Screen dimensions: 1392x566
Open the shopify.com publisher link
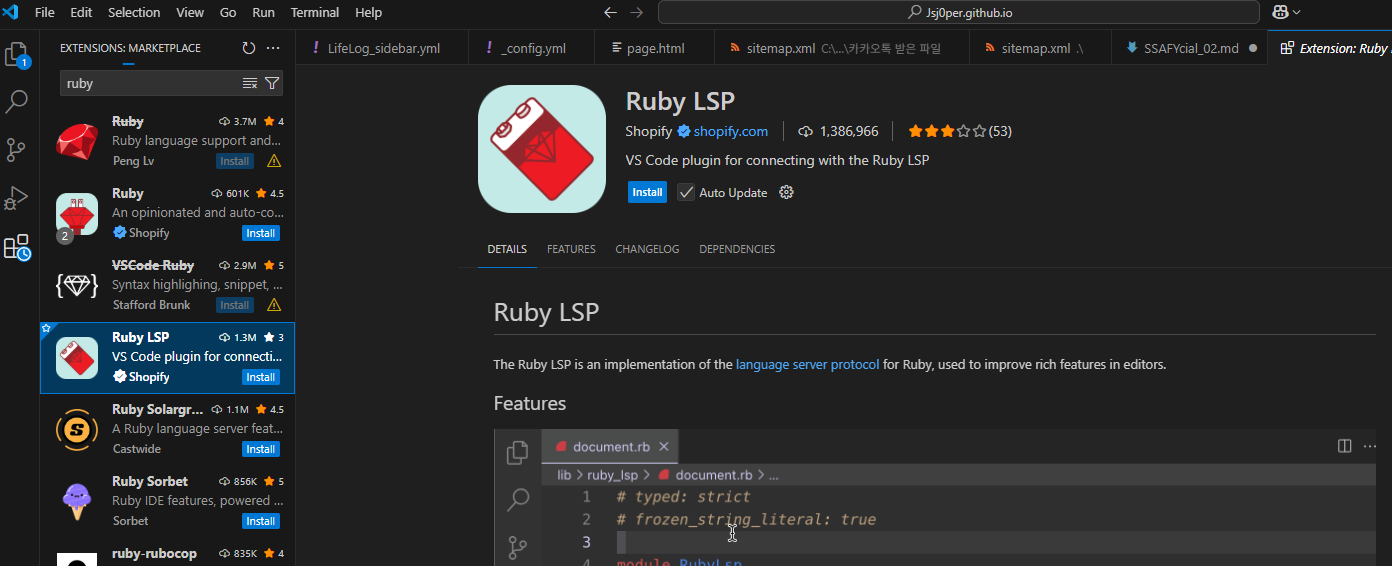click(x=730, y=131)
